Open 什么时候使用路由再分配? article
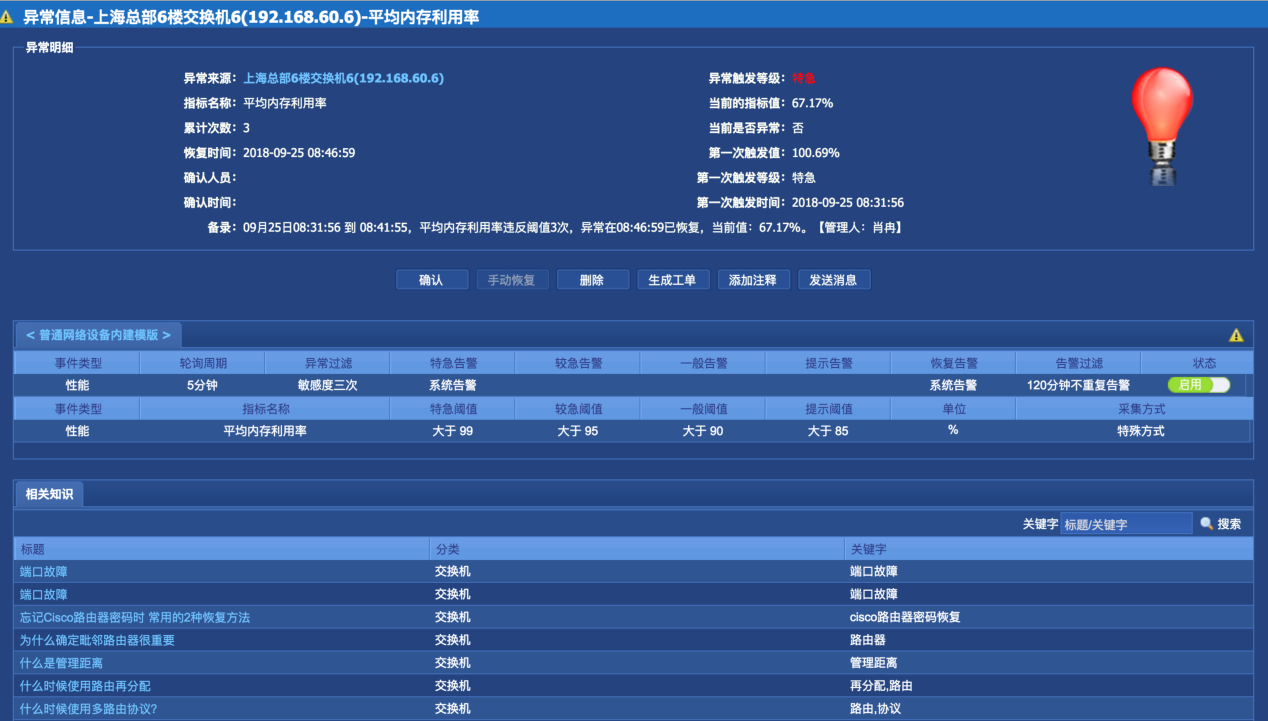Viewport: 1268px width, 721px height. coord(85,686)
